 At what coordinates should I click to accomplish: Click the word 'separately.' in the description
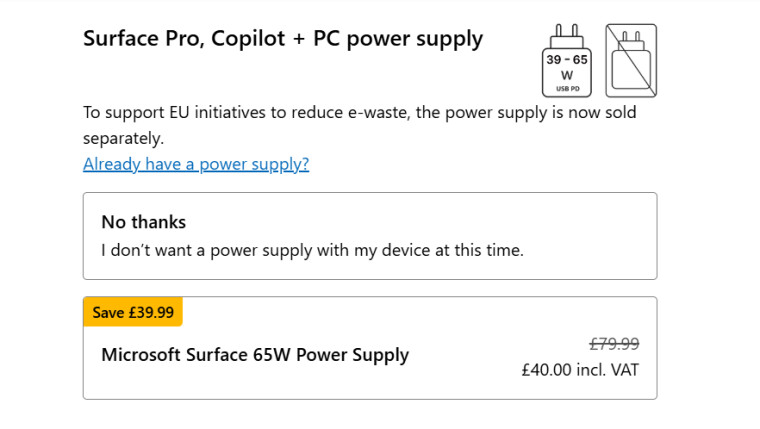[124, 139]
